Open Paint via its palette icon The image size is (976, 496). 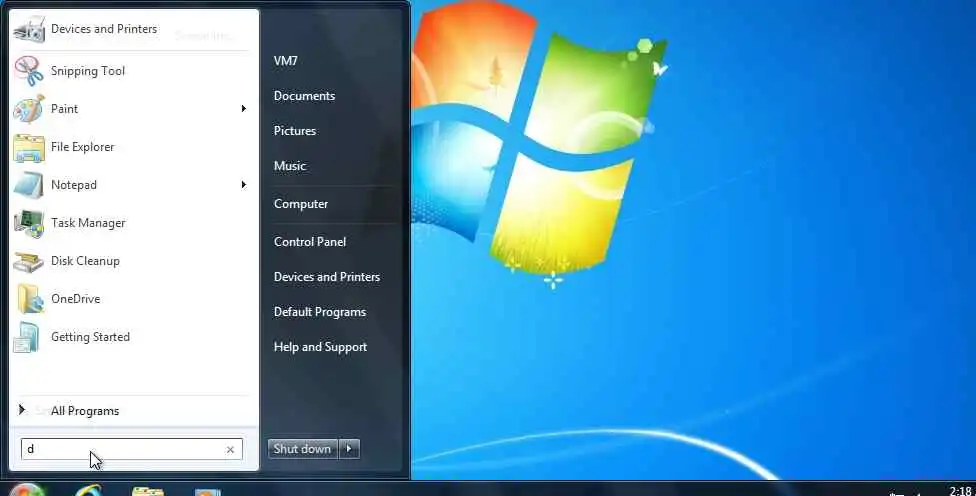click(29, 109)
